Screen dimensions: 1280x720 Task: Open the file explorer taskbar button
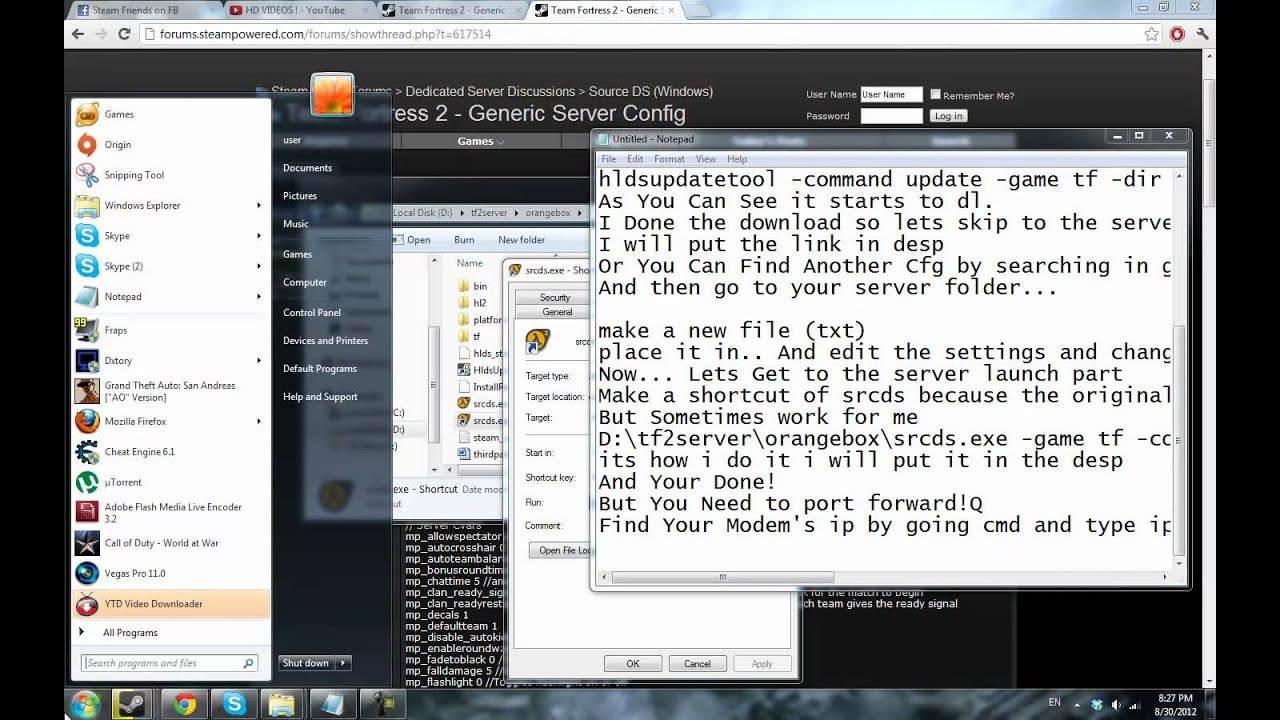click(x=280, y=704)
